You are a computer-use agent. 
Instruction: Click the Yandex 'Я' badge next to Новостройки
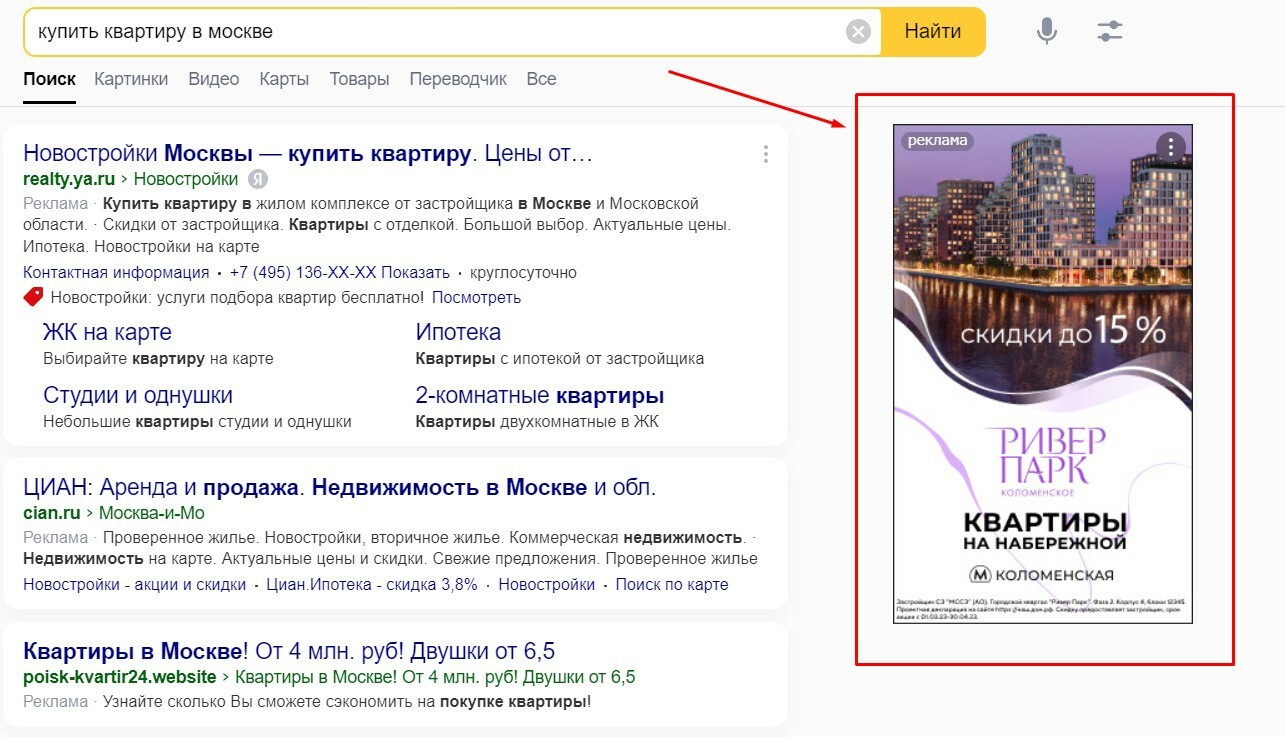point(258,179)
